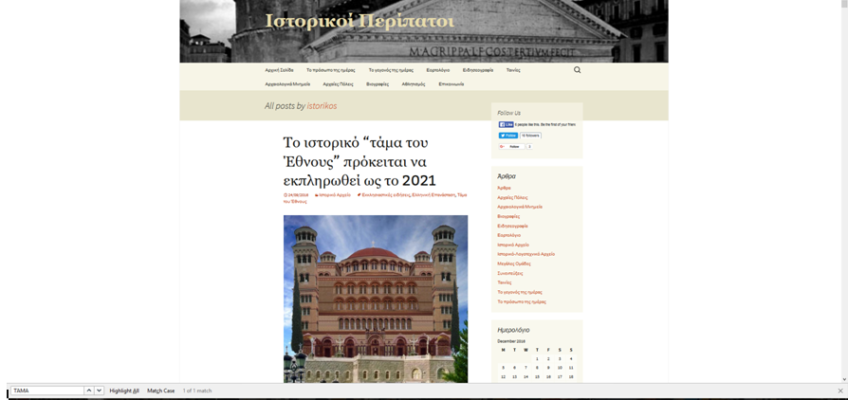Select Ταινίες in the navigation menu
This screenshot has height=400, width=848.
point(513,70)
